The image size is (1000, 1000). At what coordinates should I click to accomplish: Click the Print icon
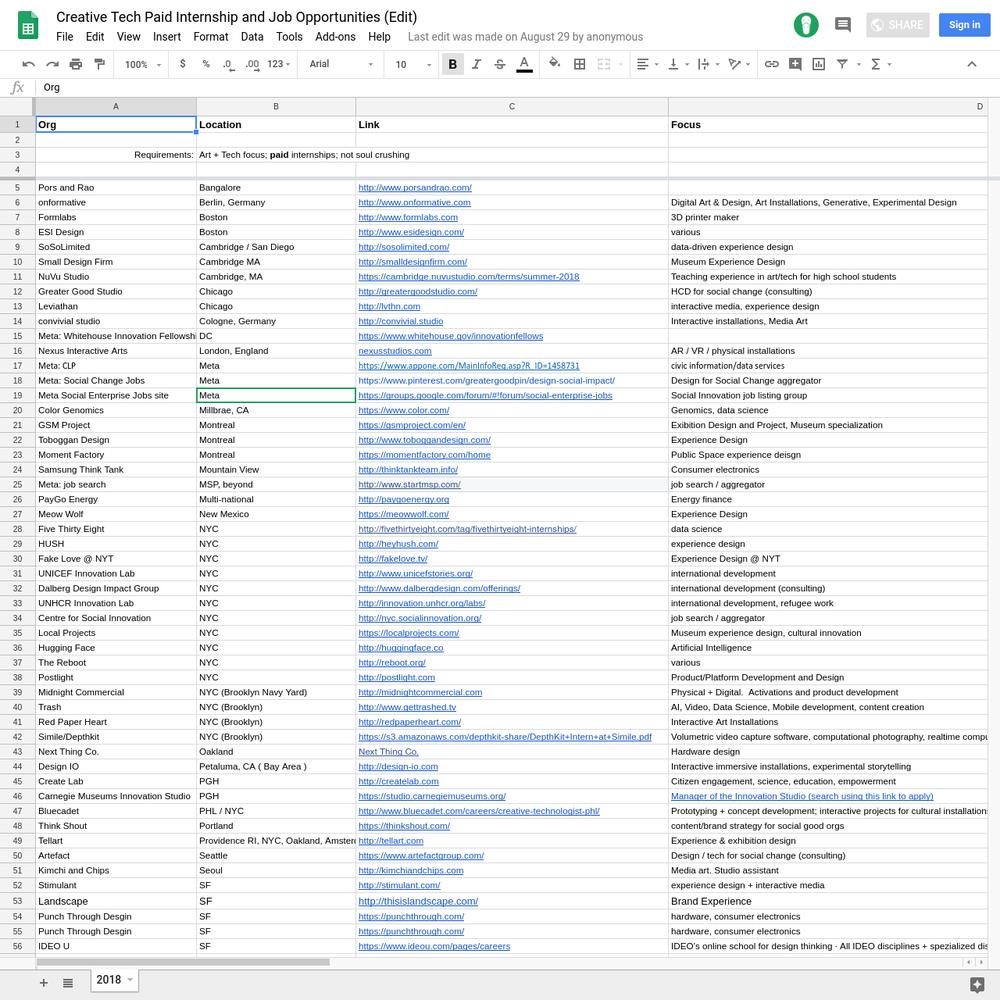tap(76, 64)
